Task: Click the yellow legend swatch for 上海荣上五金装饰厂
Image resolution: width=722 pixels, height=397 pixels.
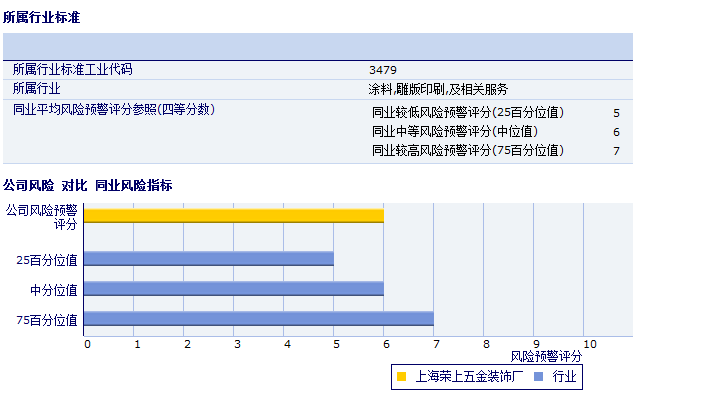Action: pos(401,377)
